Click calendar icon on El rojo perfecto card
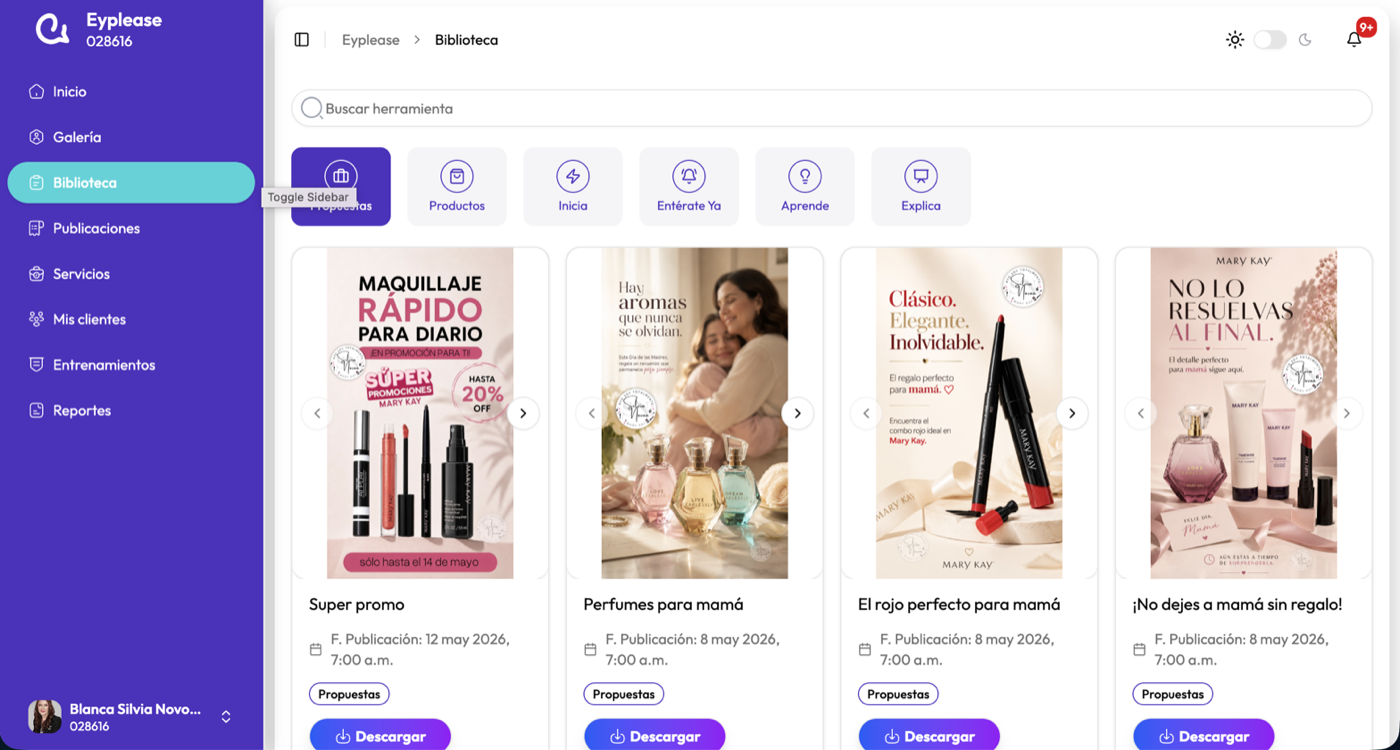Viewport: 1400px width, 750px height. pos(865,650)
